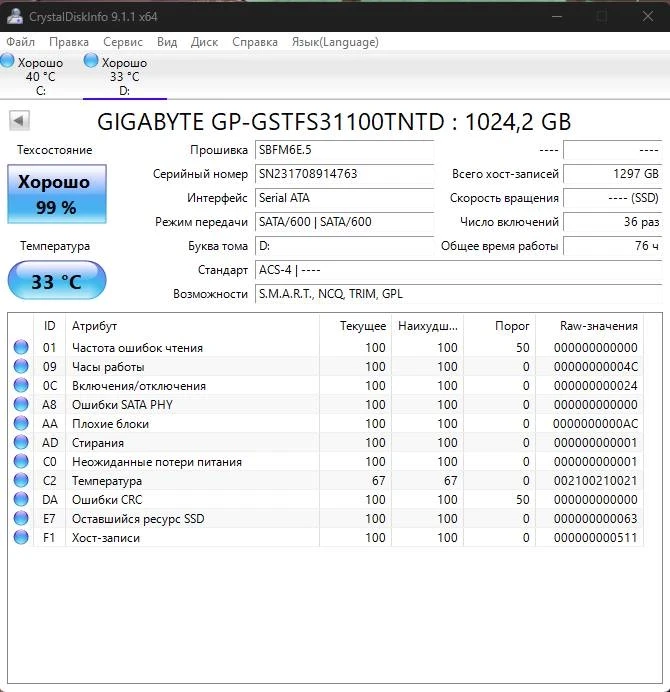670x692 pixels.
Task: Click the blue status orb for drive D:
Action: (90, 60)
